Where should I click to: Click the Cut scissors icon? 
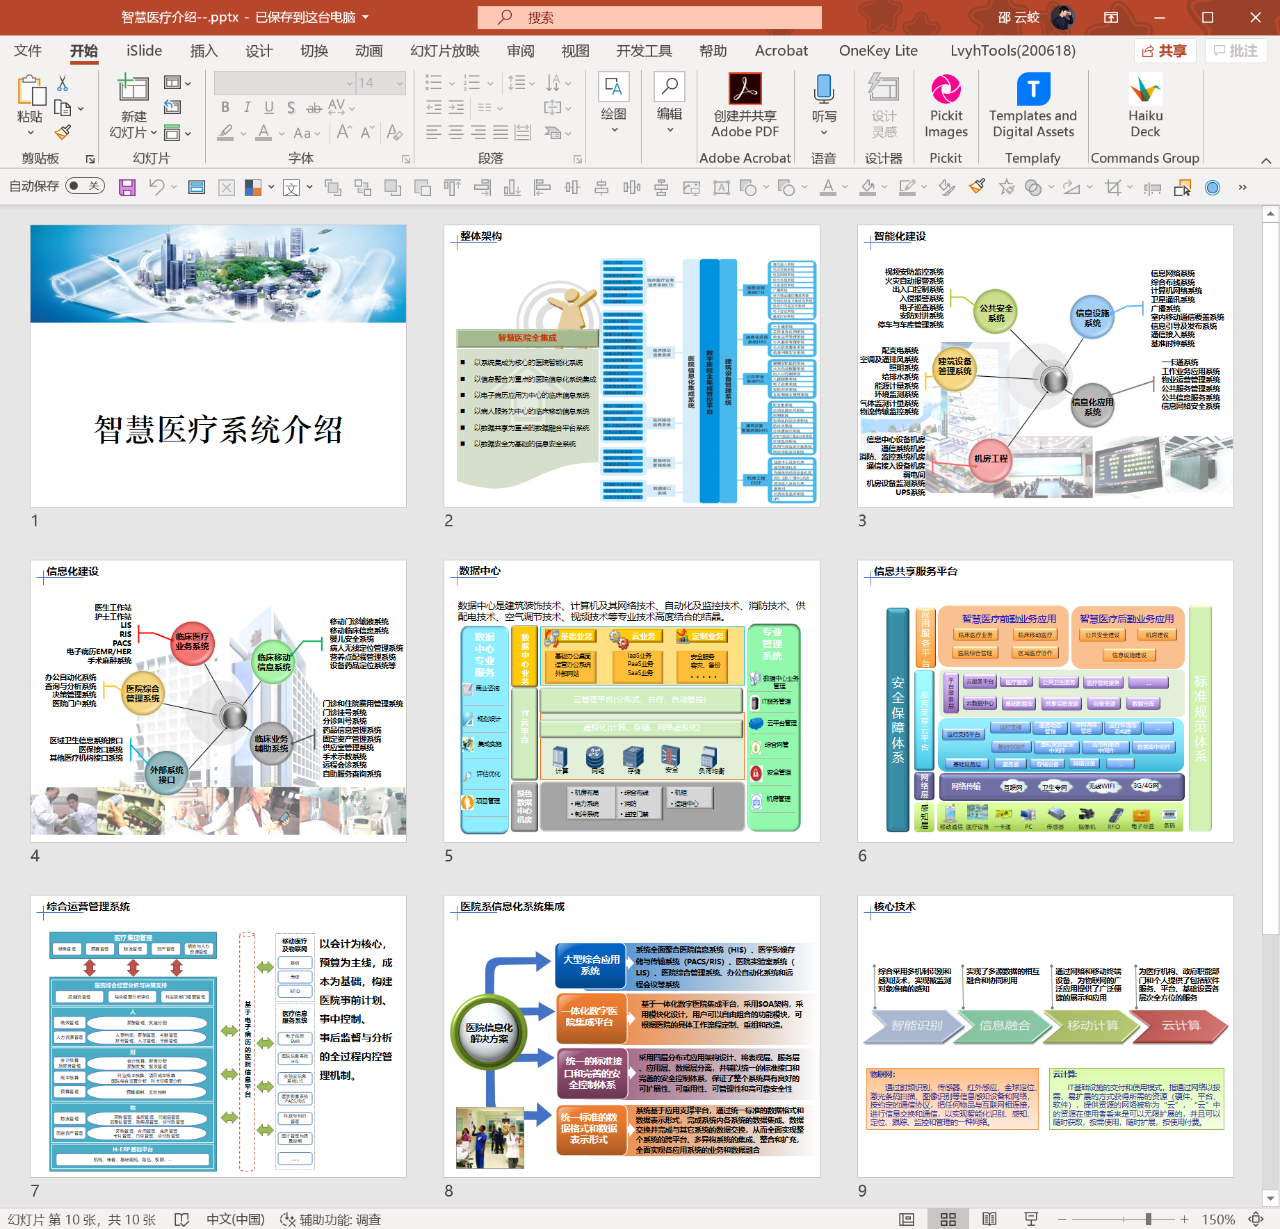(x=63, y=84)
